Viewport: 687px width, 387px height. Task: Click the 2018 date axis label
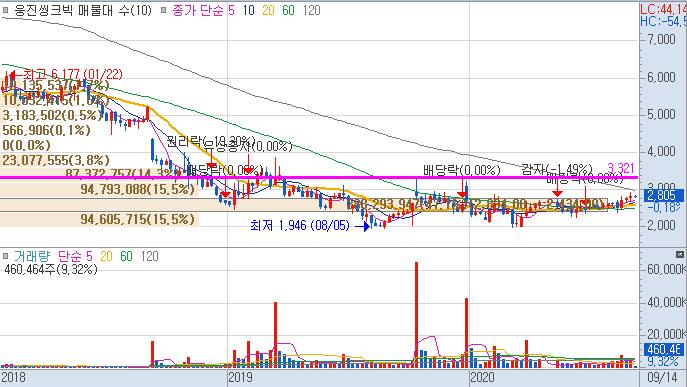point(13,377)
